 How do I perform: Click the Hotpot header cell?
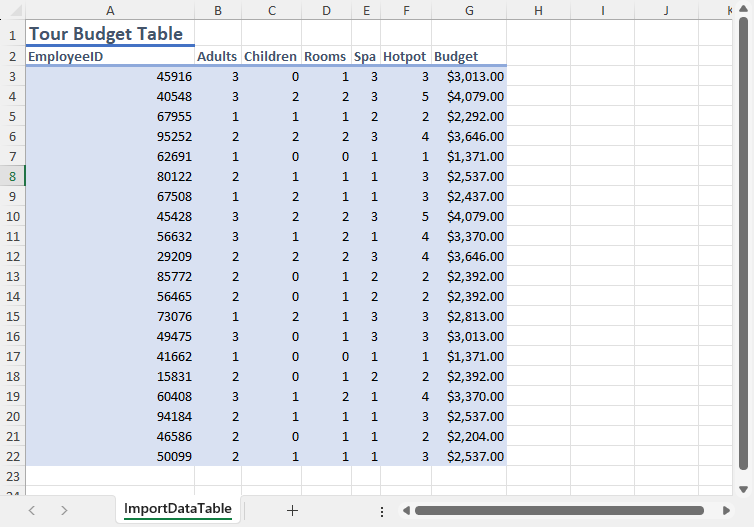(x=405, y=56)
